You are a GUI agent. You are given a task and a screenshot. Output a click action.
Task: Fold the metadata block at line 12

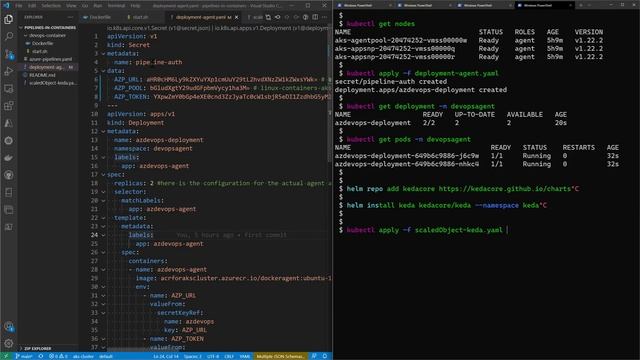tap(103, 131)
